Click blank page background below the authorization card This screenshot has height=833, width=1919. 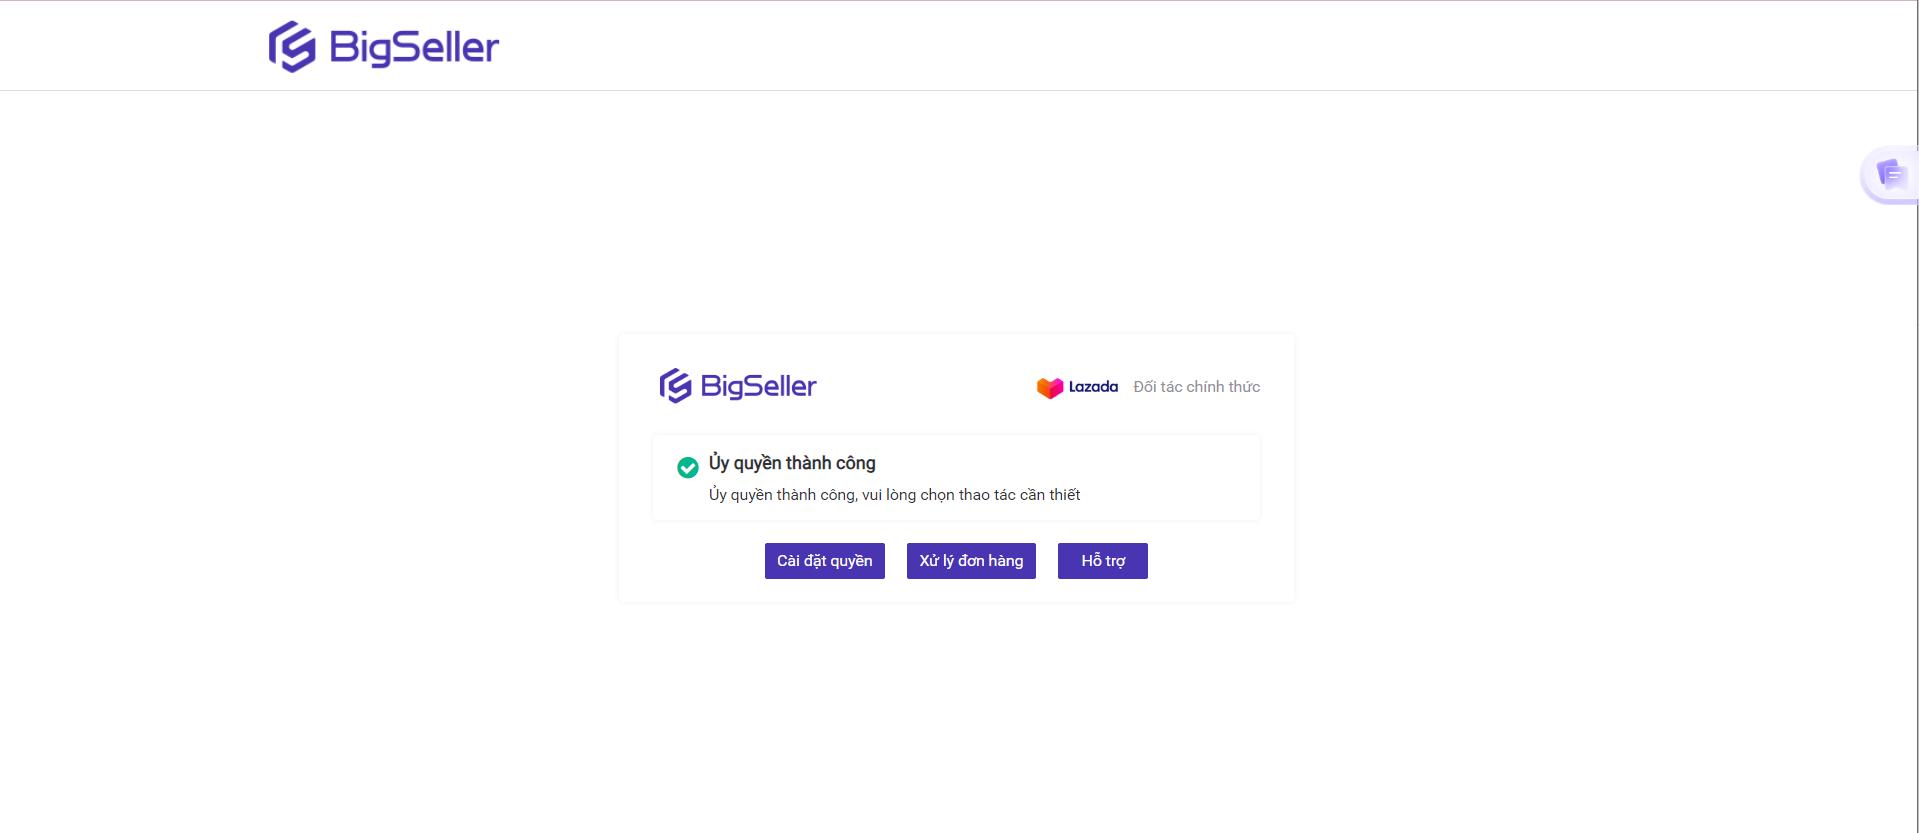tap(956, 720)
